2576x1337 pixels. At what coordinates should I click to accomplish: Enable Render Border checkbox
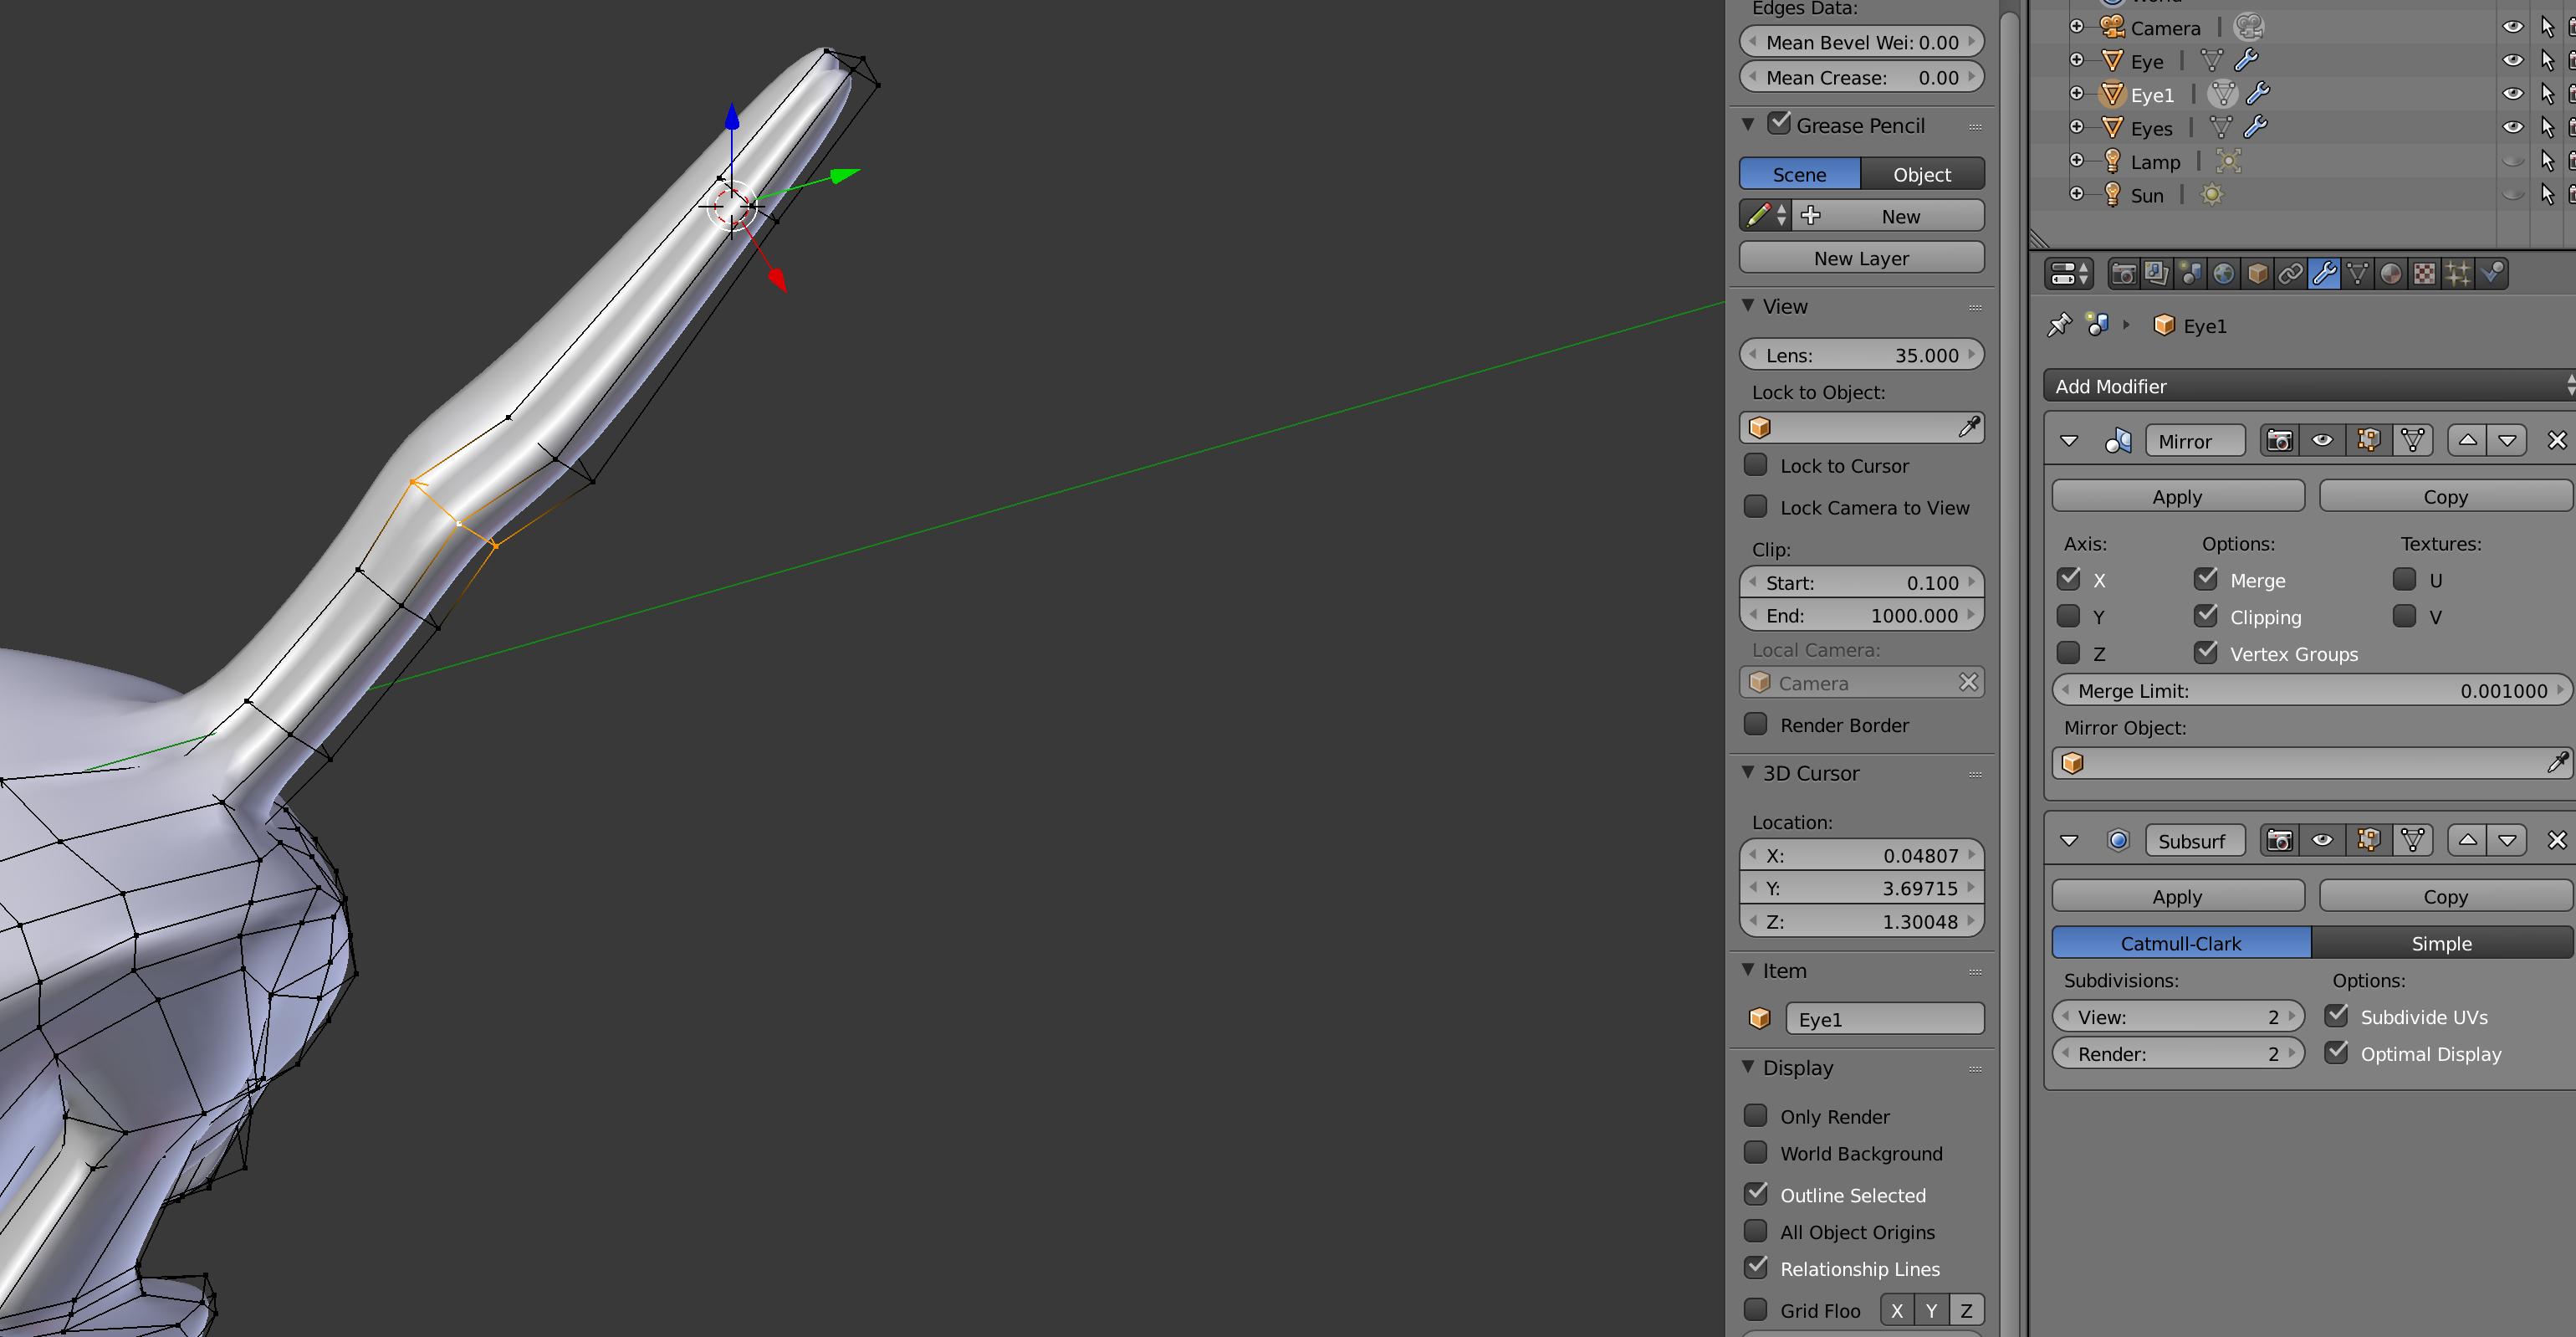[x=1755, y=724]
